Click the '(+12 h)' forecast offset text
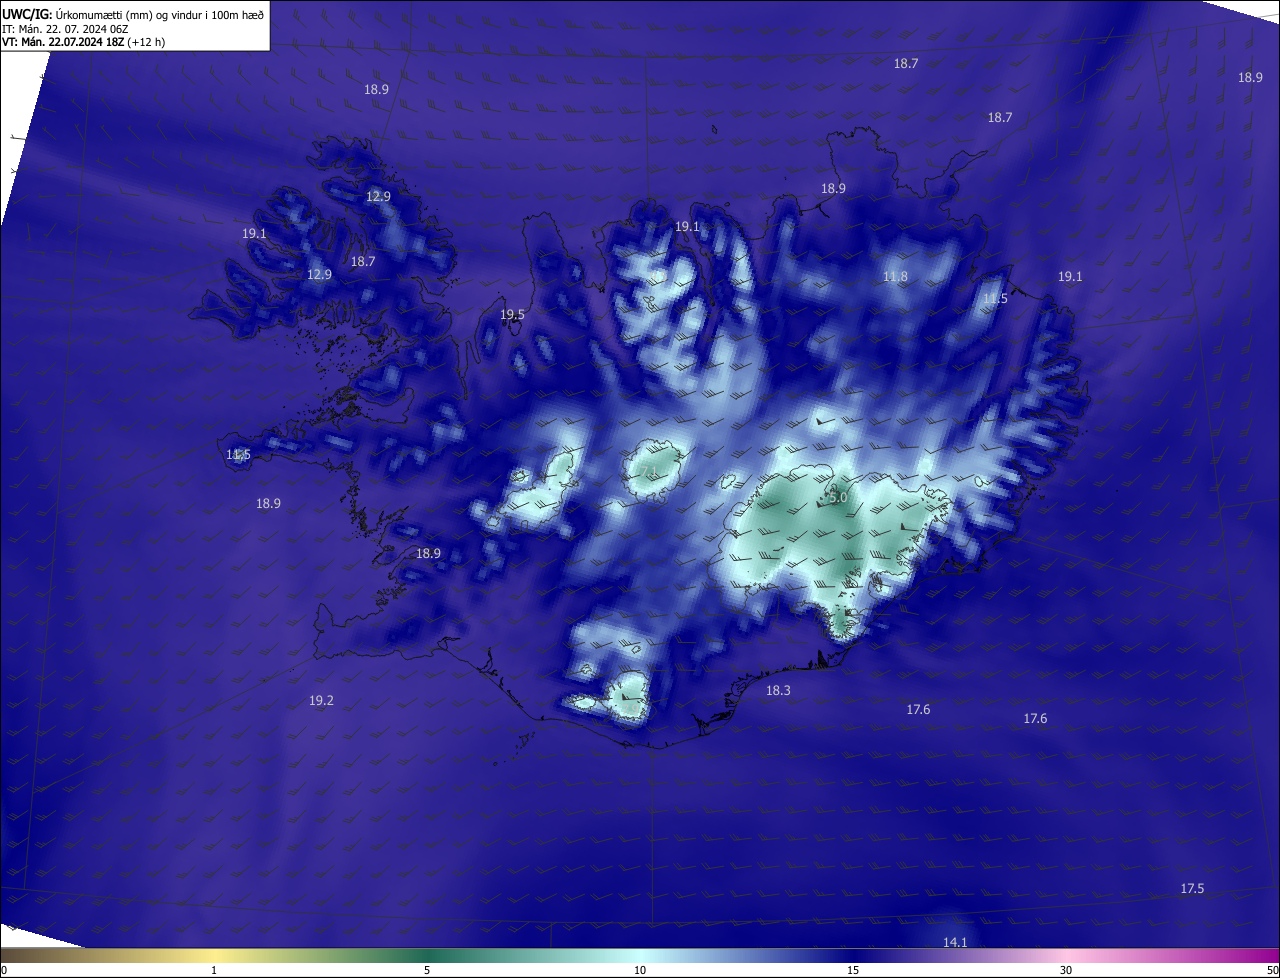The image size is (1280, 978). [147, 42]
